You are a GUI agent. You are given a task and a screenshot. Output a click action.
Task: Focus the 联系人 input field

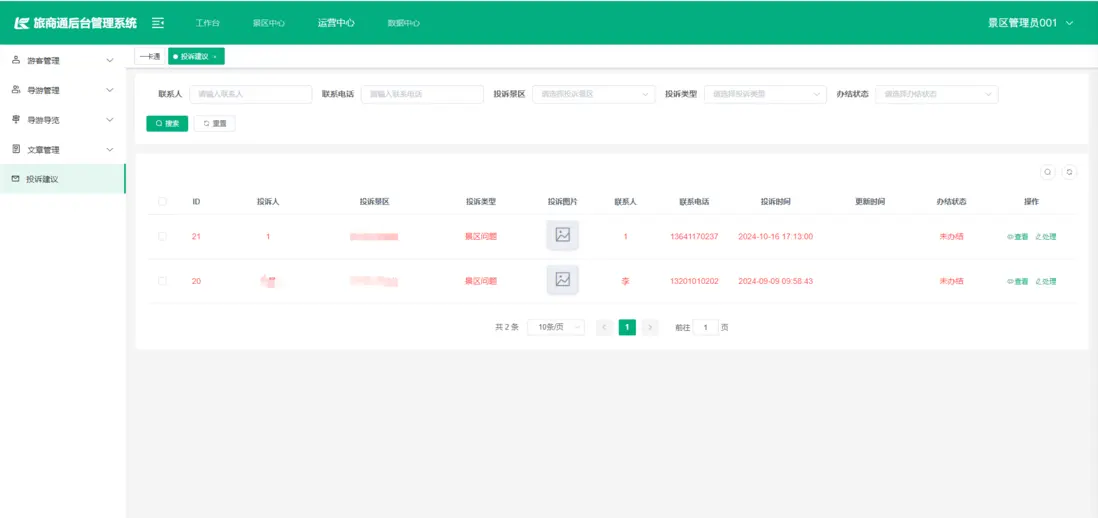click(251, 94)
